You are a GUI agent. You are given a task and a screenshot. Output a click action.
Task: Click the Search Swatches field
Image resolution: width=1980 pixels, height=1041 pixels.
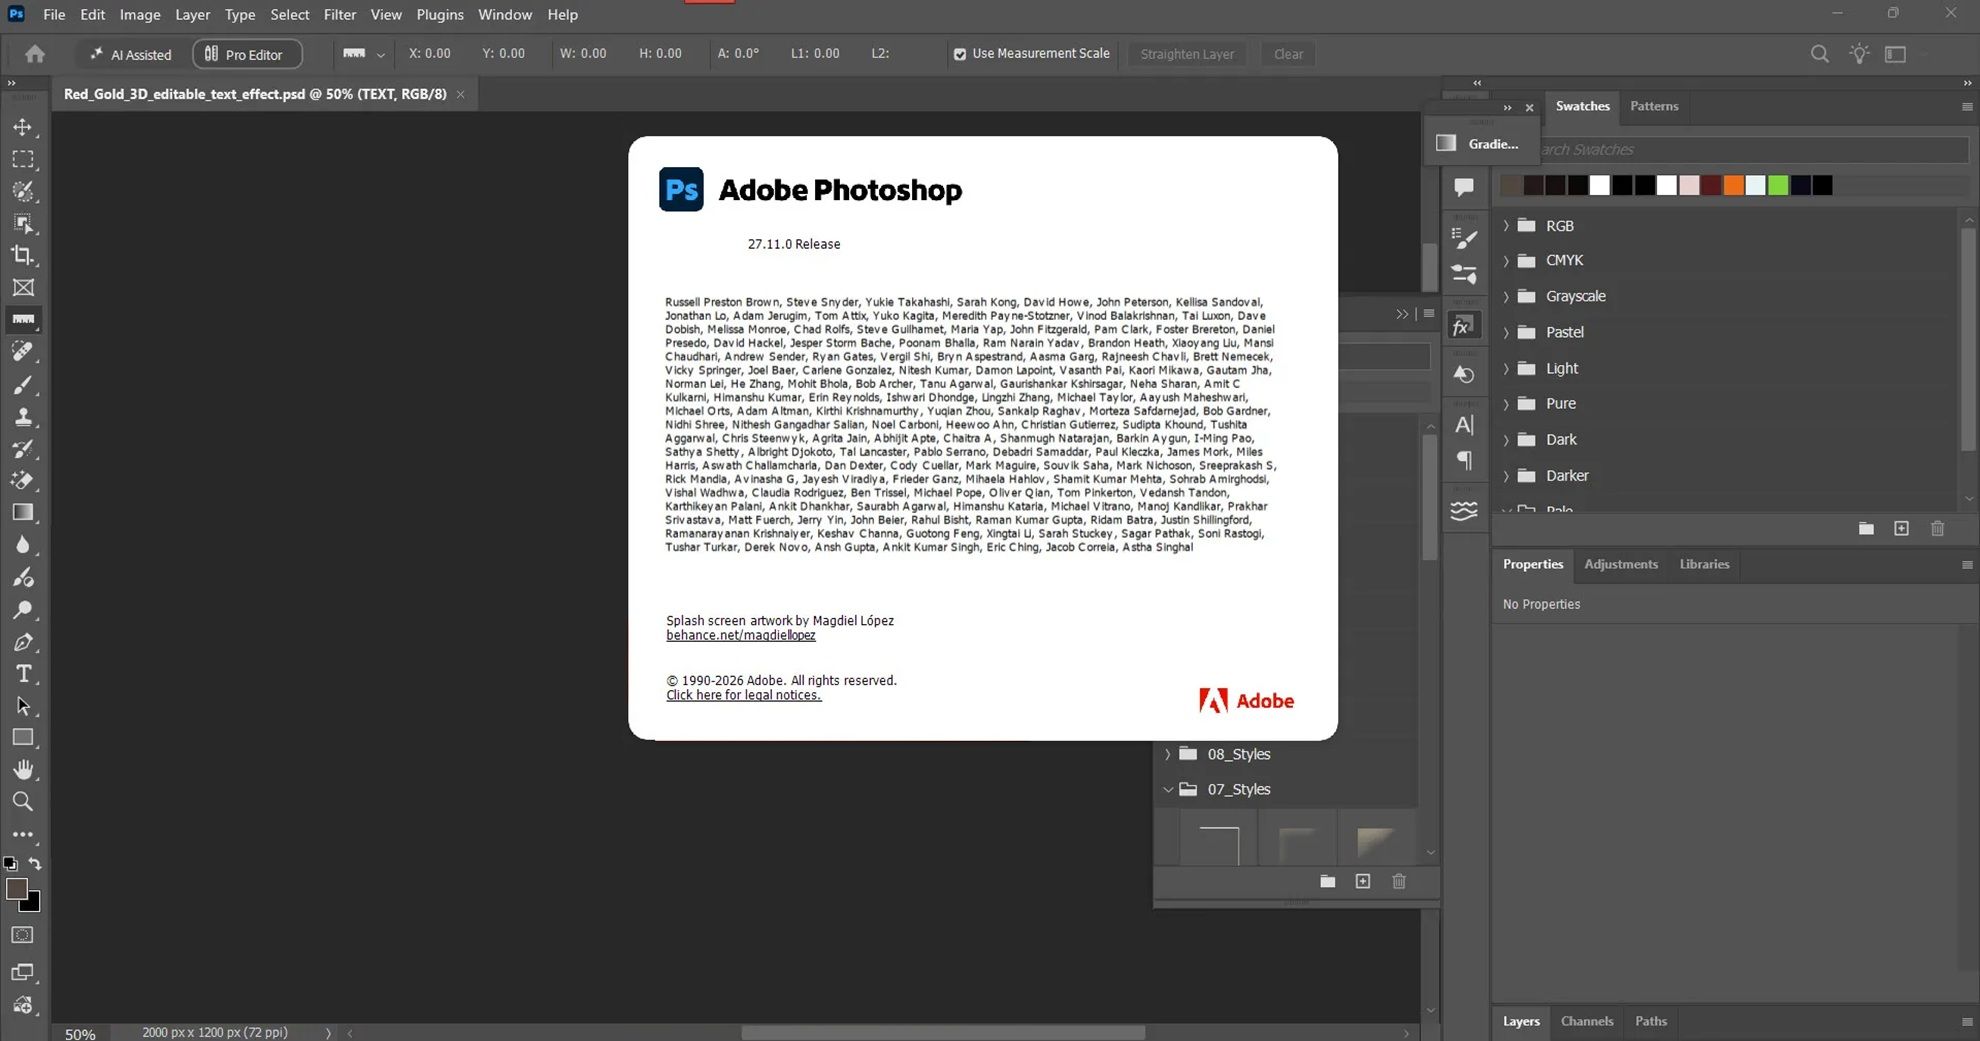(1754, 150)
